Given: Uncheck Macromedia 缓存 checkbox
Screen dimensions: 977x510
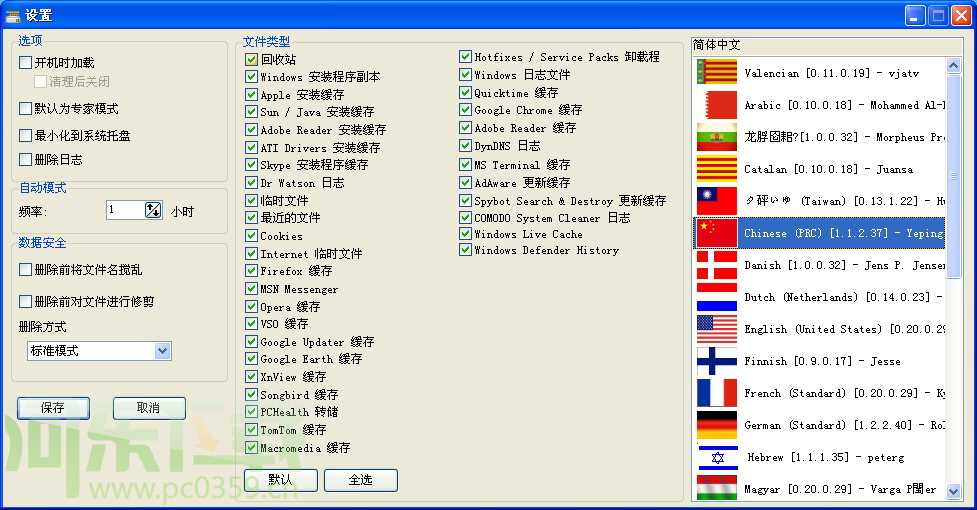Looking at the screenshot, I should (251, 447).
